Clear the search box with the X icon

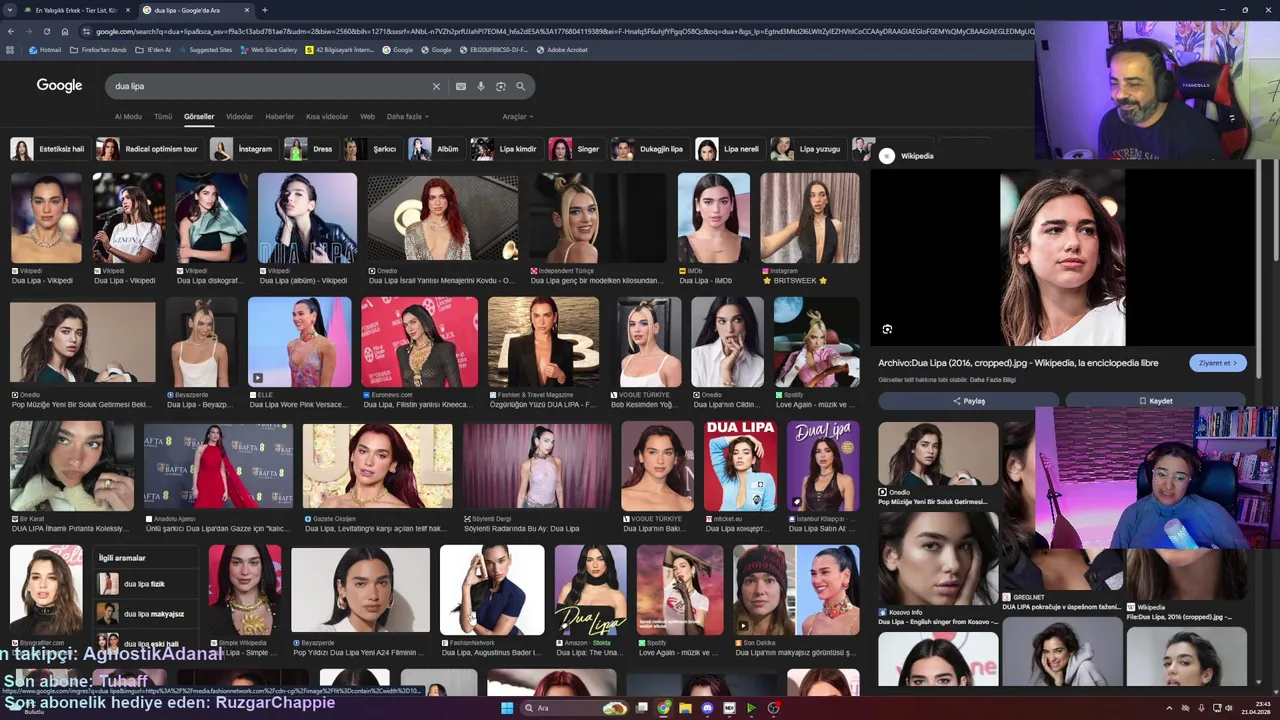pyautogui.click(x=436, y=87)
